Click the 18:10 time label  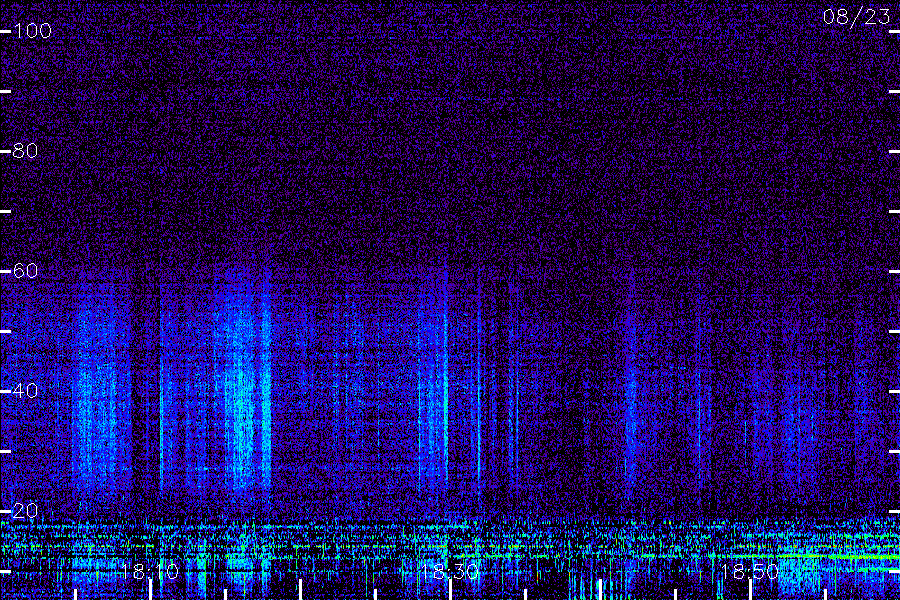tap(149, 571)
